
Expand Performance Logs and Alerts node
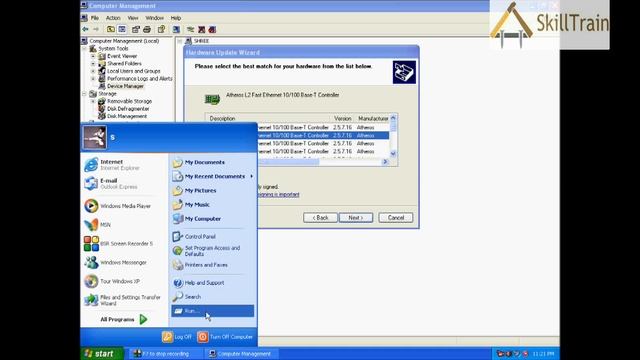[x=93, y=78]
